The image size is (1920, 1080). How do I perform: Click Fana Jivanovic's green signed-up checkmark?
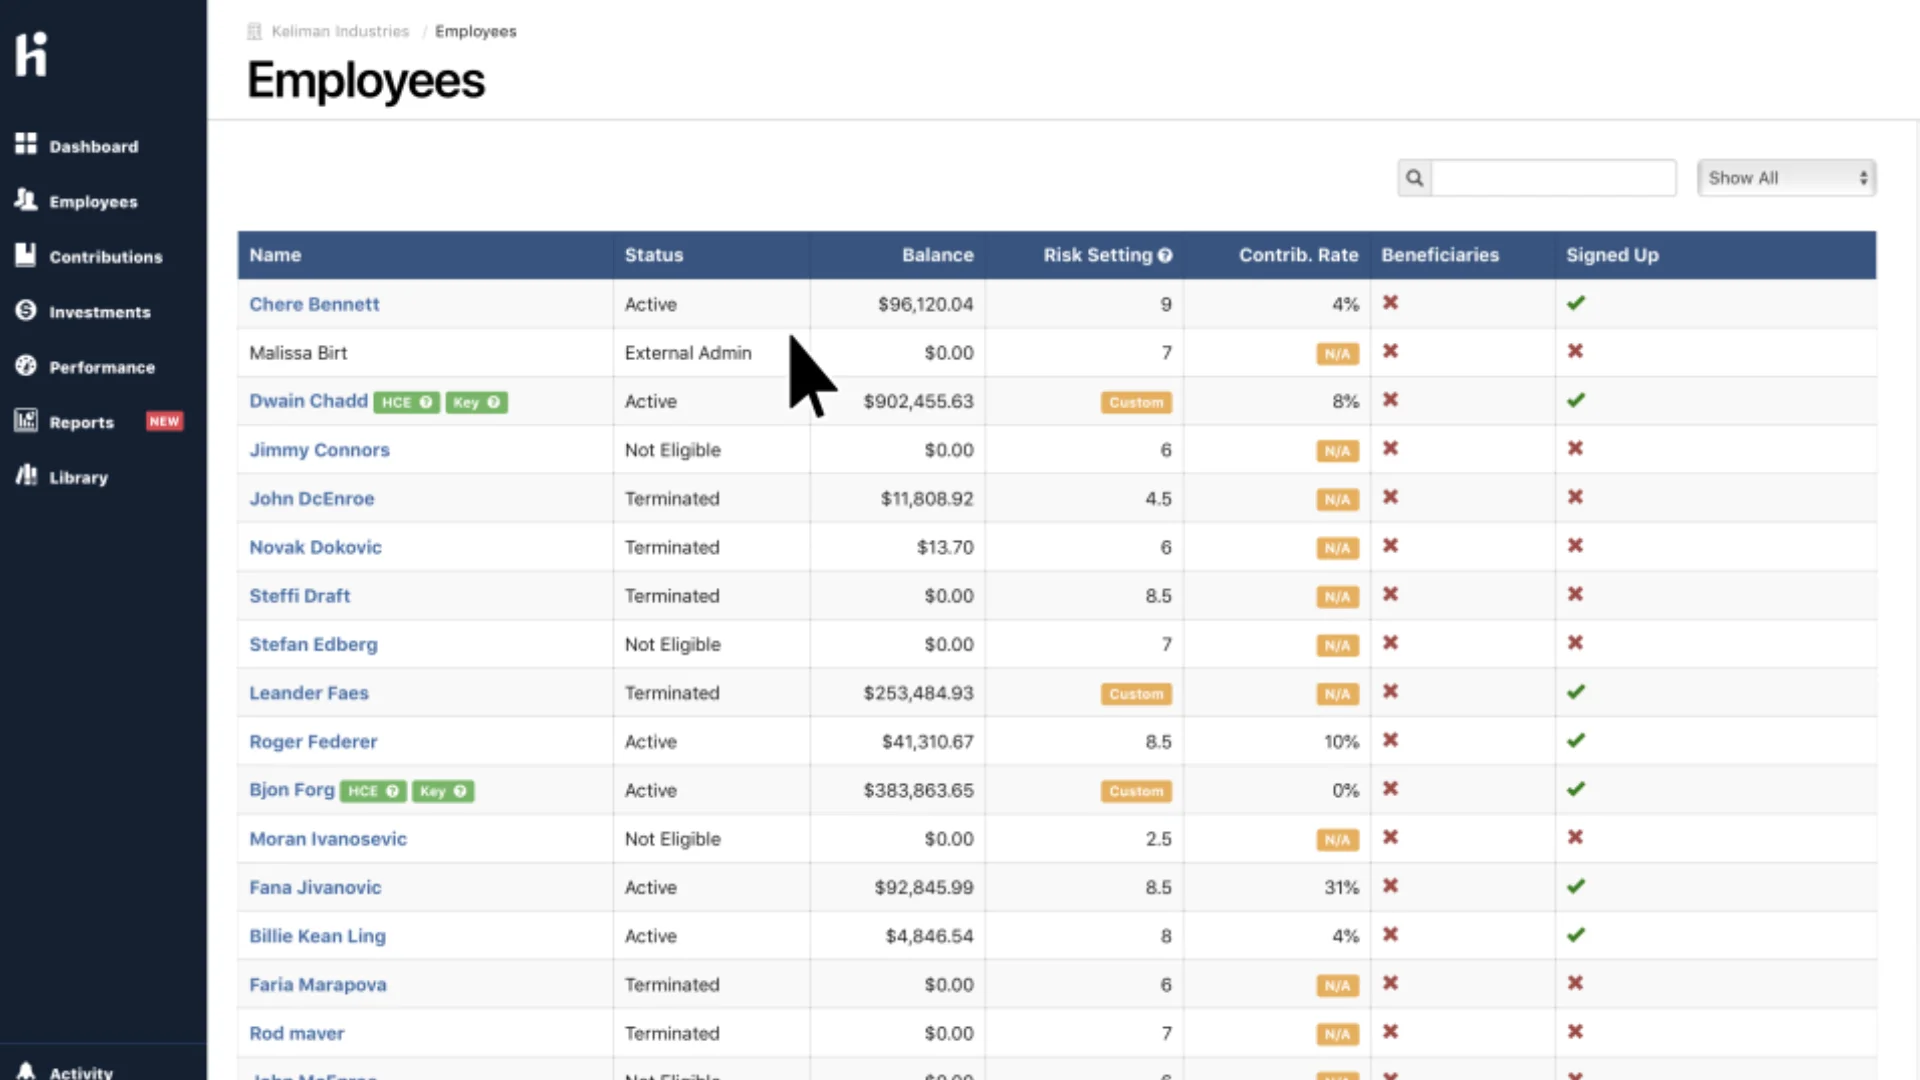pyautogui.click(x=1576, y=886)
